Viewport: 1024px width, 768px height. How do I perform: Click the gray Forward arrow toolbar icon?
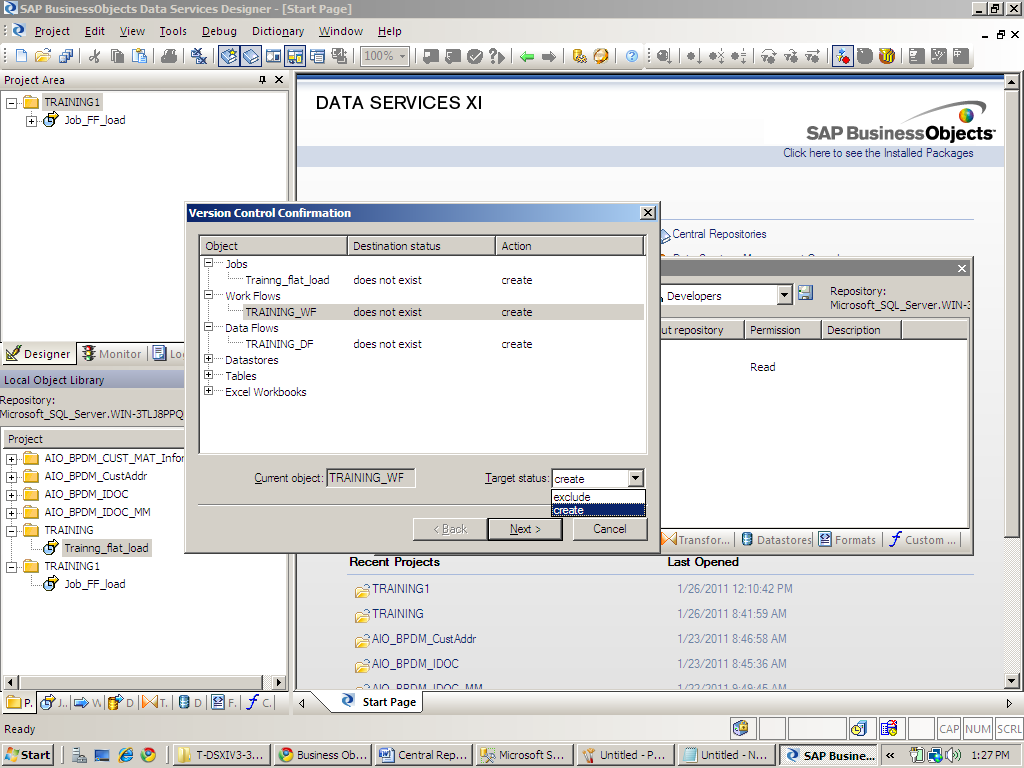549,56
